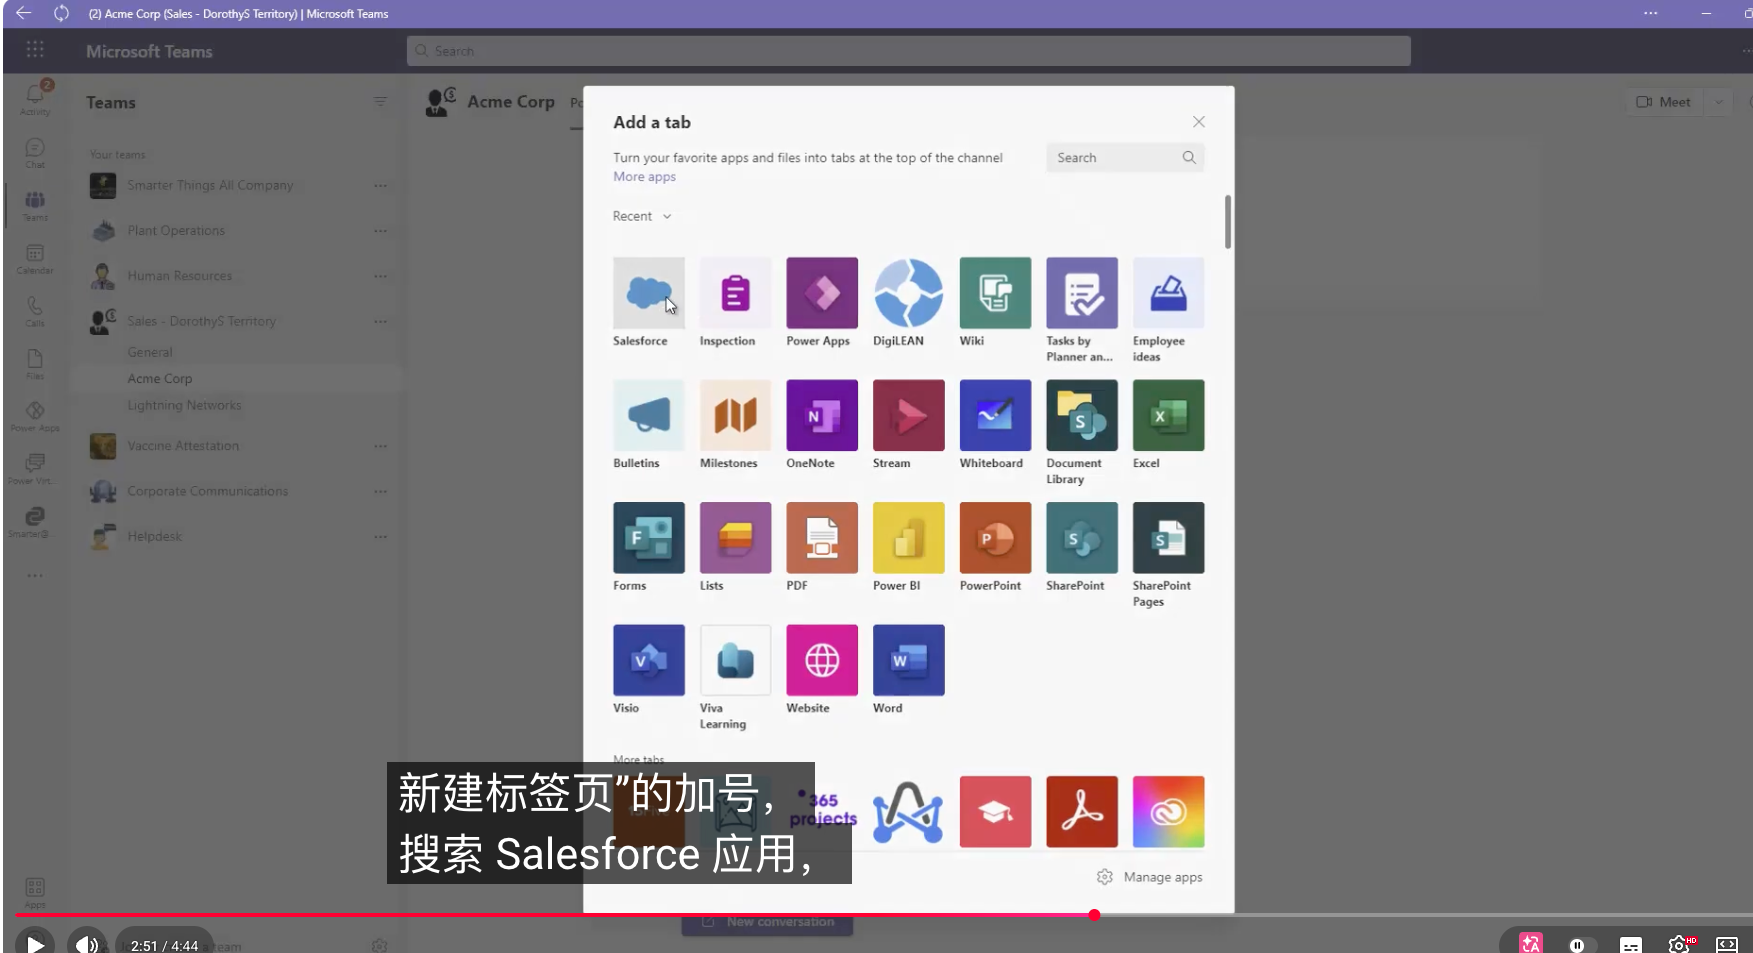
Task: Expand the Vaccine Attestation team
Action: pos(183,446)
